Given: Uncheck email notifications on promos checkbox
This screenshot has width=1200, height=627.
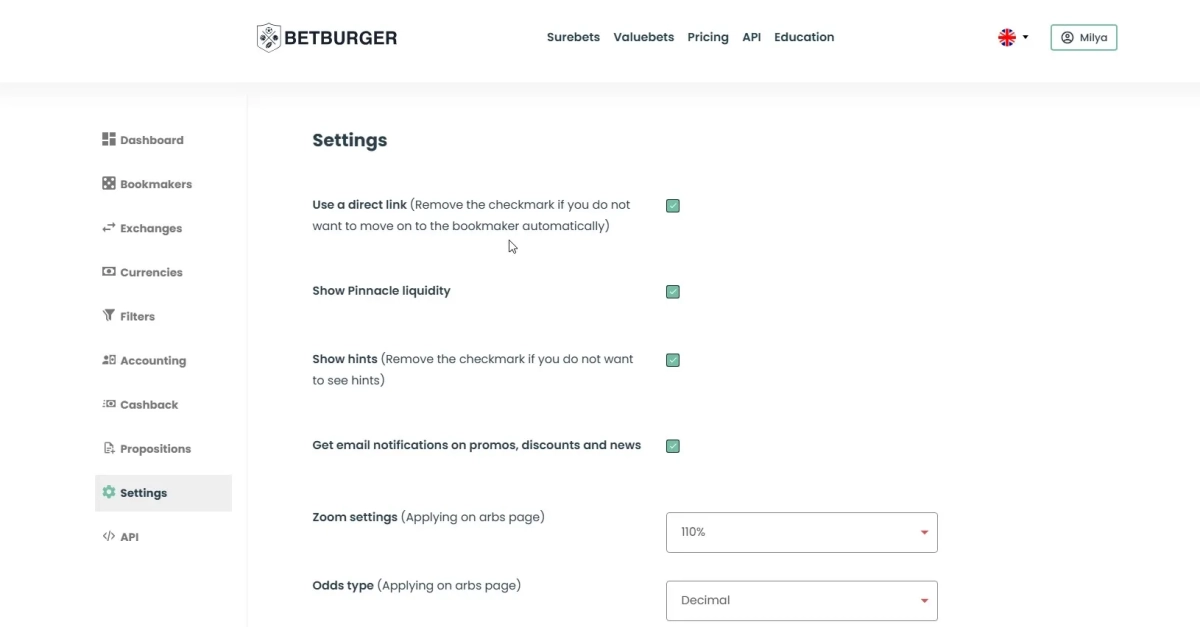Looking at the screenshot, I should [x=673, y=446].
